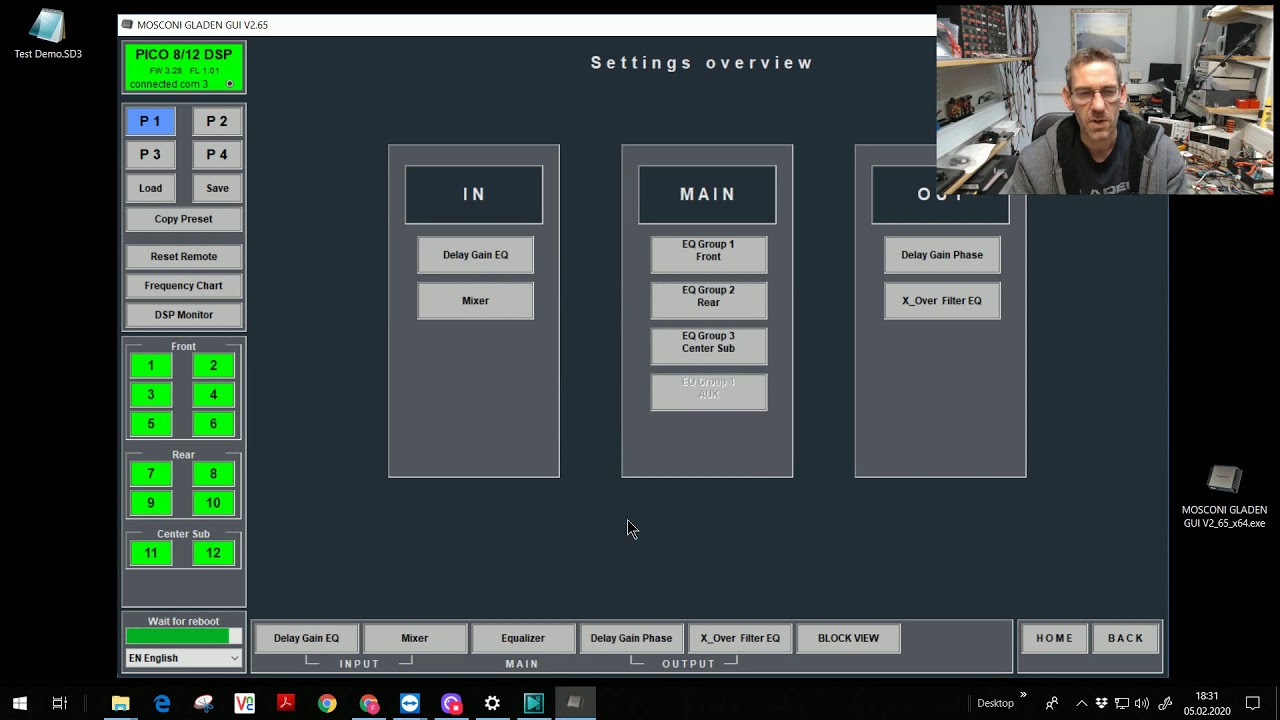Viewport: 1280px width, 720px height.
Task: Toggle Front channel 5
Action: 151,424
